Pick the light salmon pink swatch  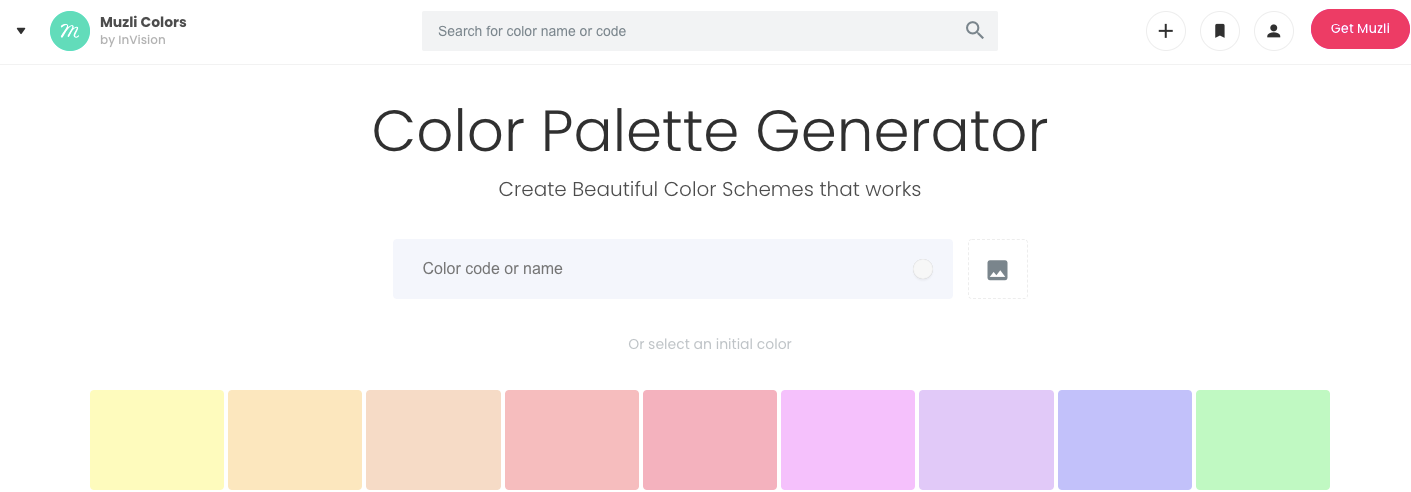tap(572, 440)
